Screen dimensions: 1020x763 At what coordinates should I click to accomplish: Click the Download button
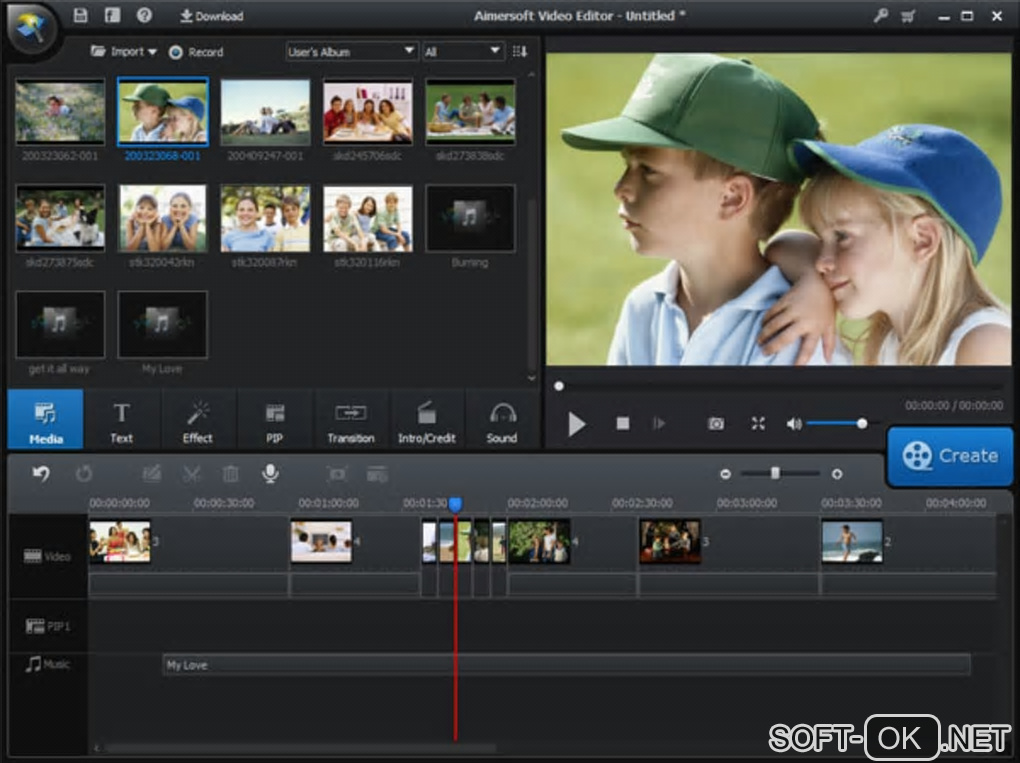[211, 16]
